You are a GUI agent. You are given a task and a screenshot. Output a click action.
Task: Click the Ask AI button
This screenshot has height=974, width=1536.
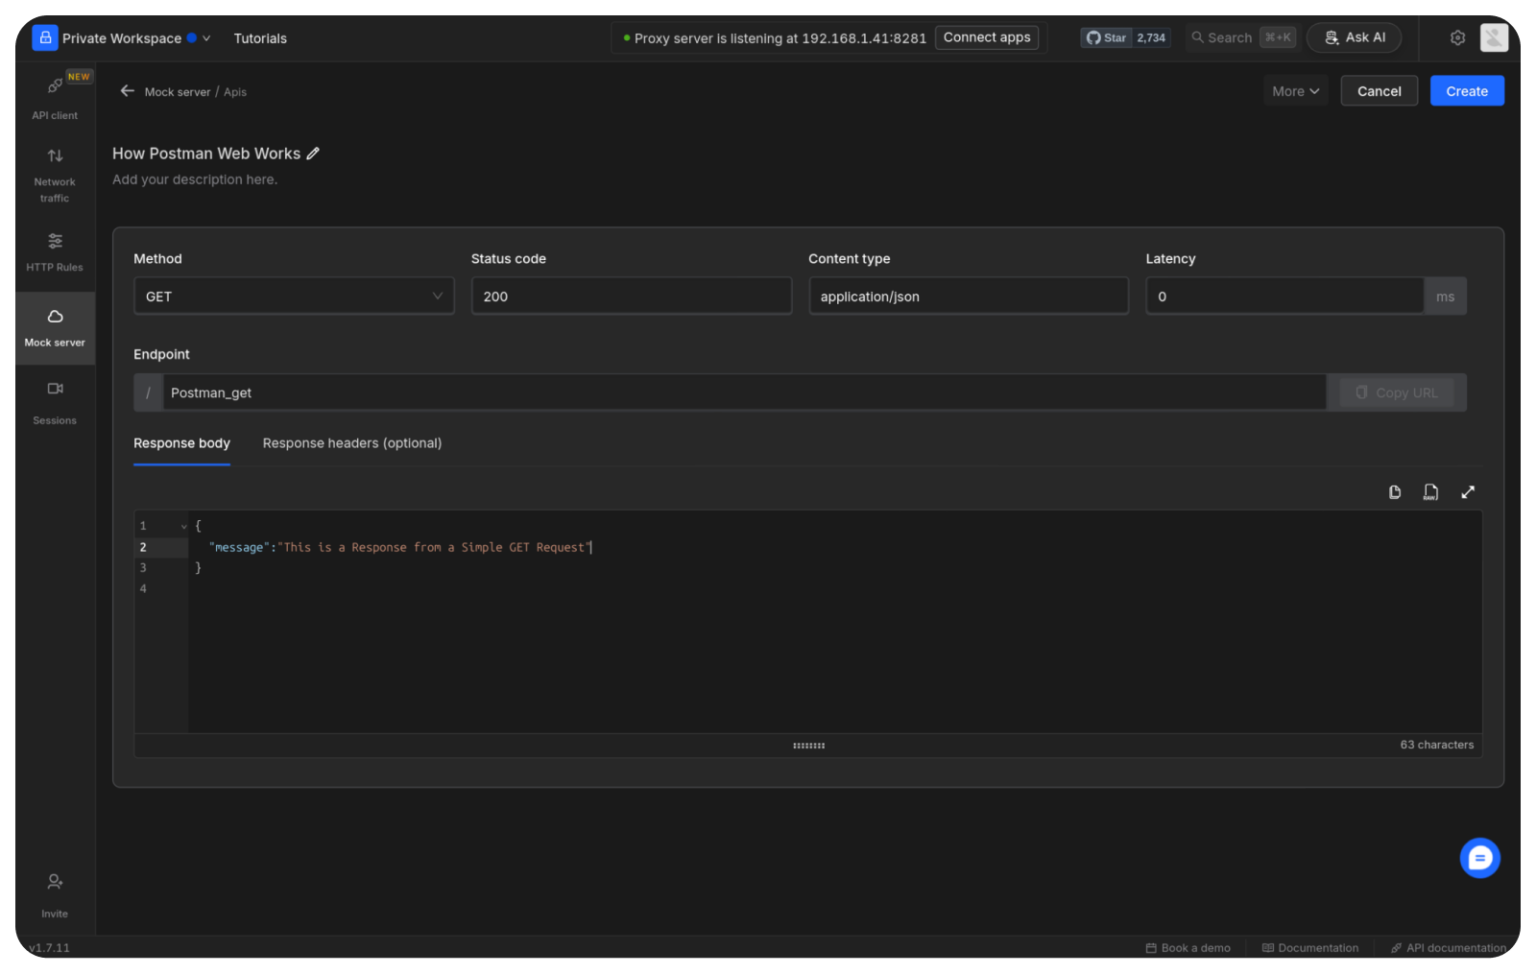1354,37
